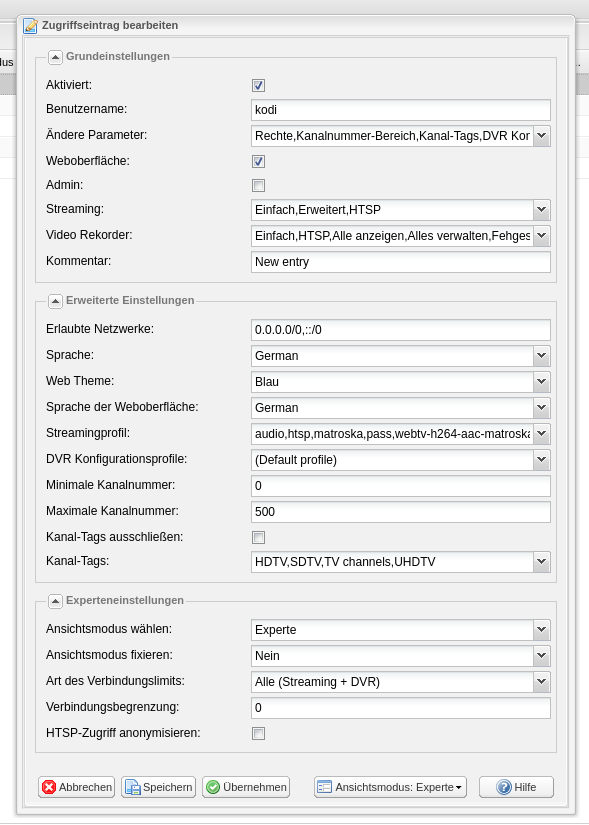Open the Sprache dropdown arrow
This screenshot has height=825, width=589.
[x=542, y=356]
